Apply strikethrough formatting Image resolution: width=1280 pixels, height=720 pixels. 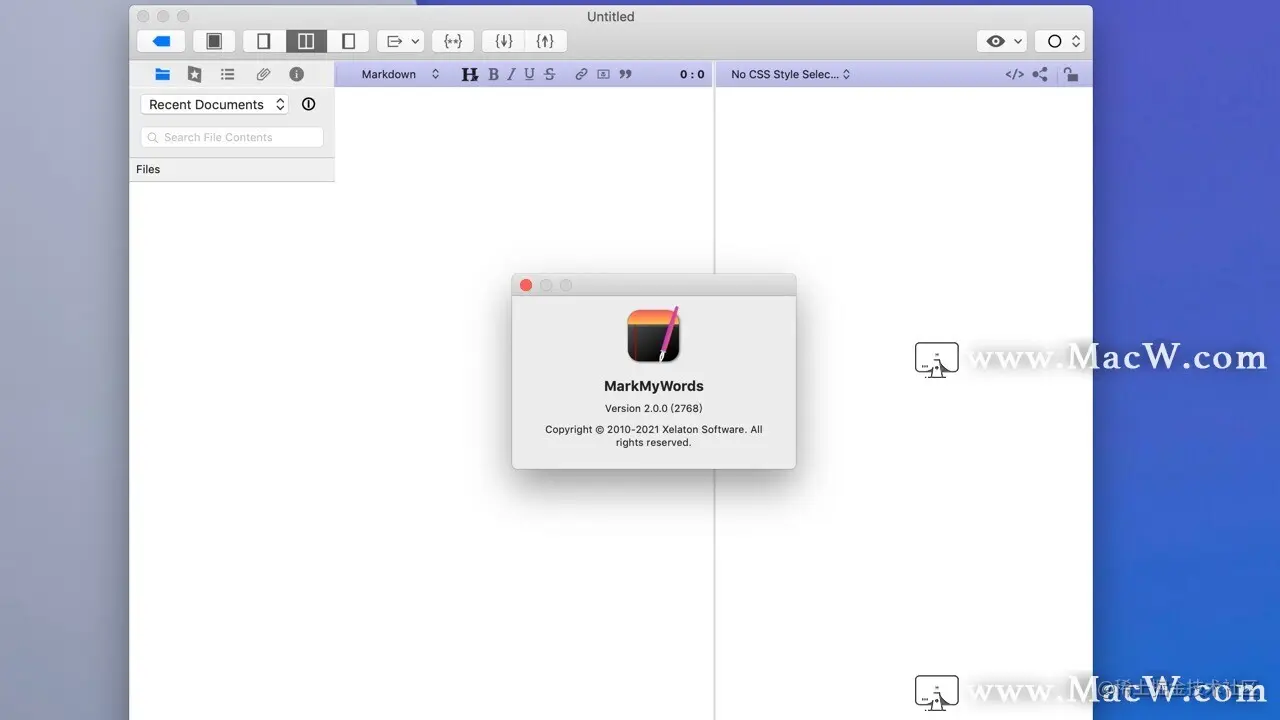click(549, 74)
